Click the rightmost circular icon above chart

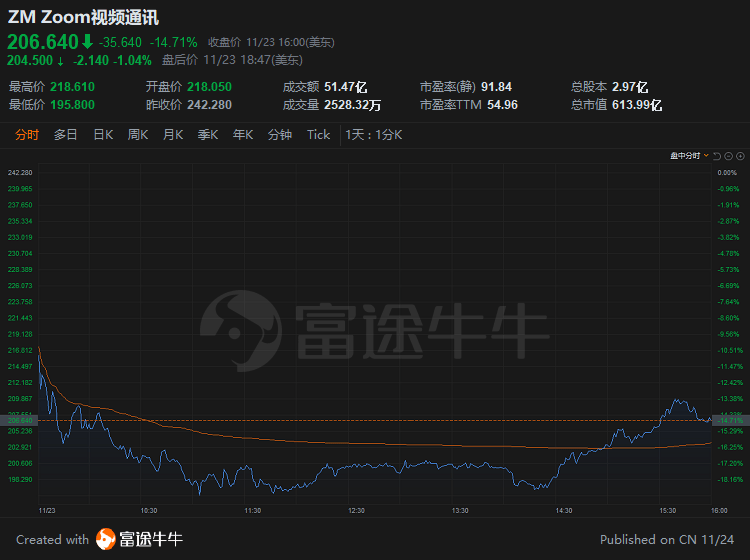[x=739, y=156]
